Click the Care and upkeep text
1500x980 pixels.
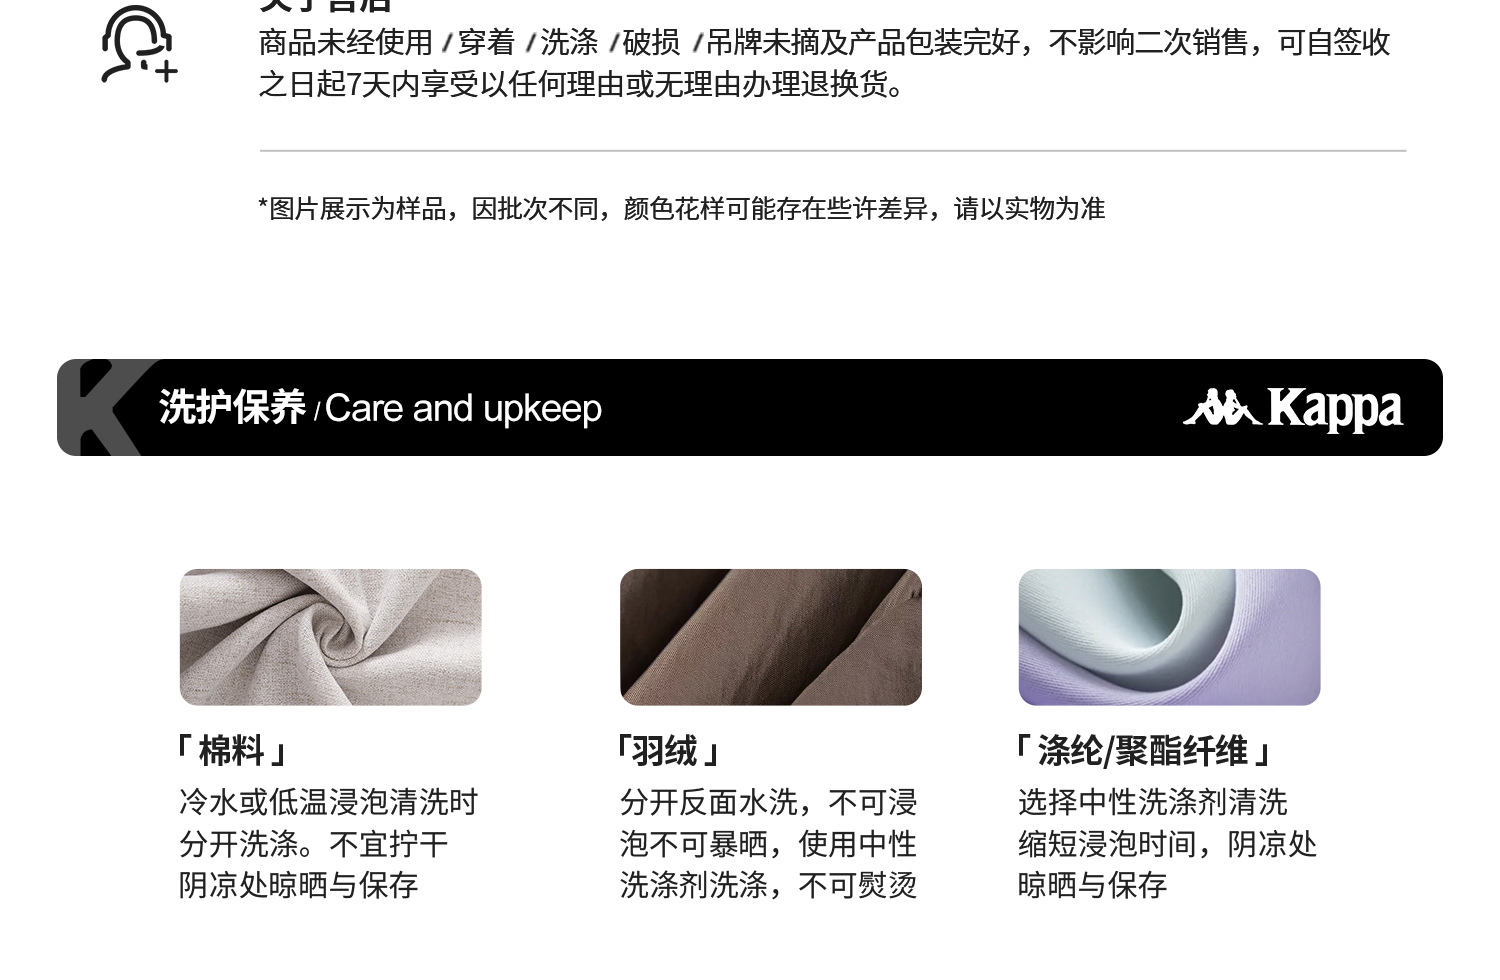click(463, 409)
